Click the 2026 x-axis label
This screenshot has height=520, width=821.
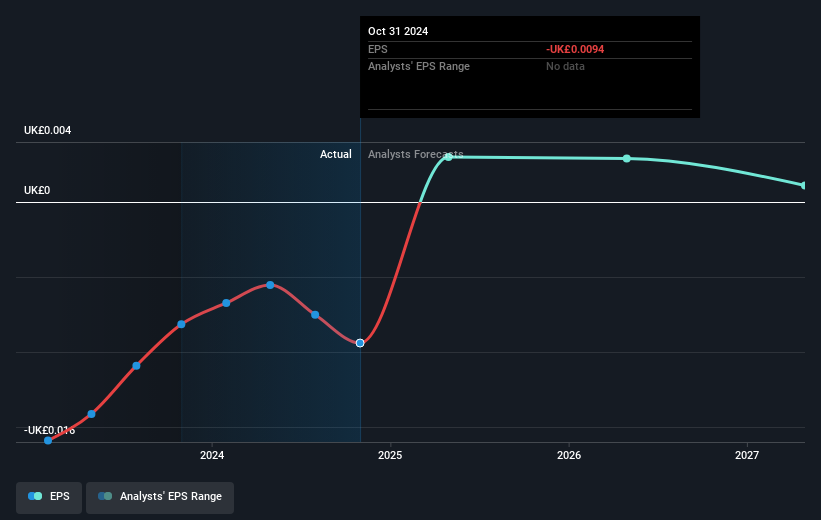tap(569, 455)
